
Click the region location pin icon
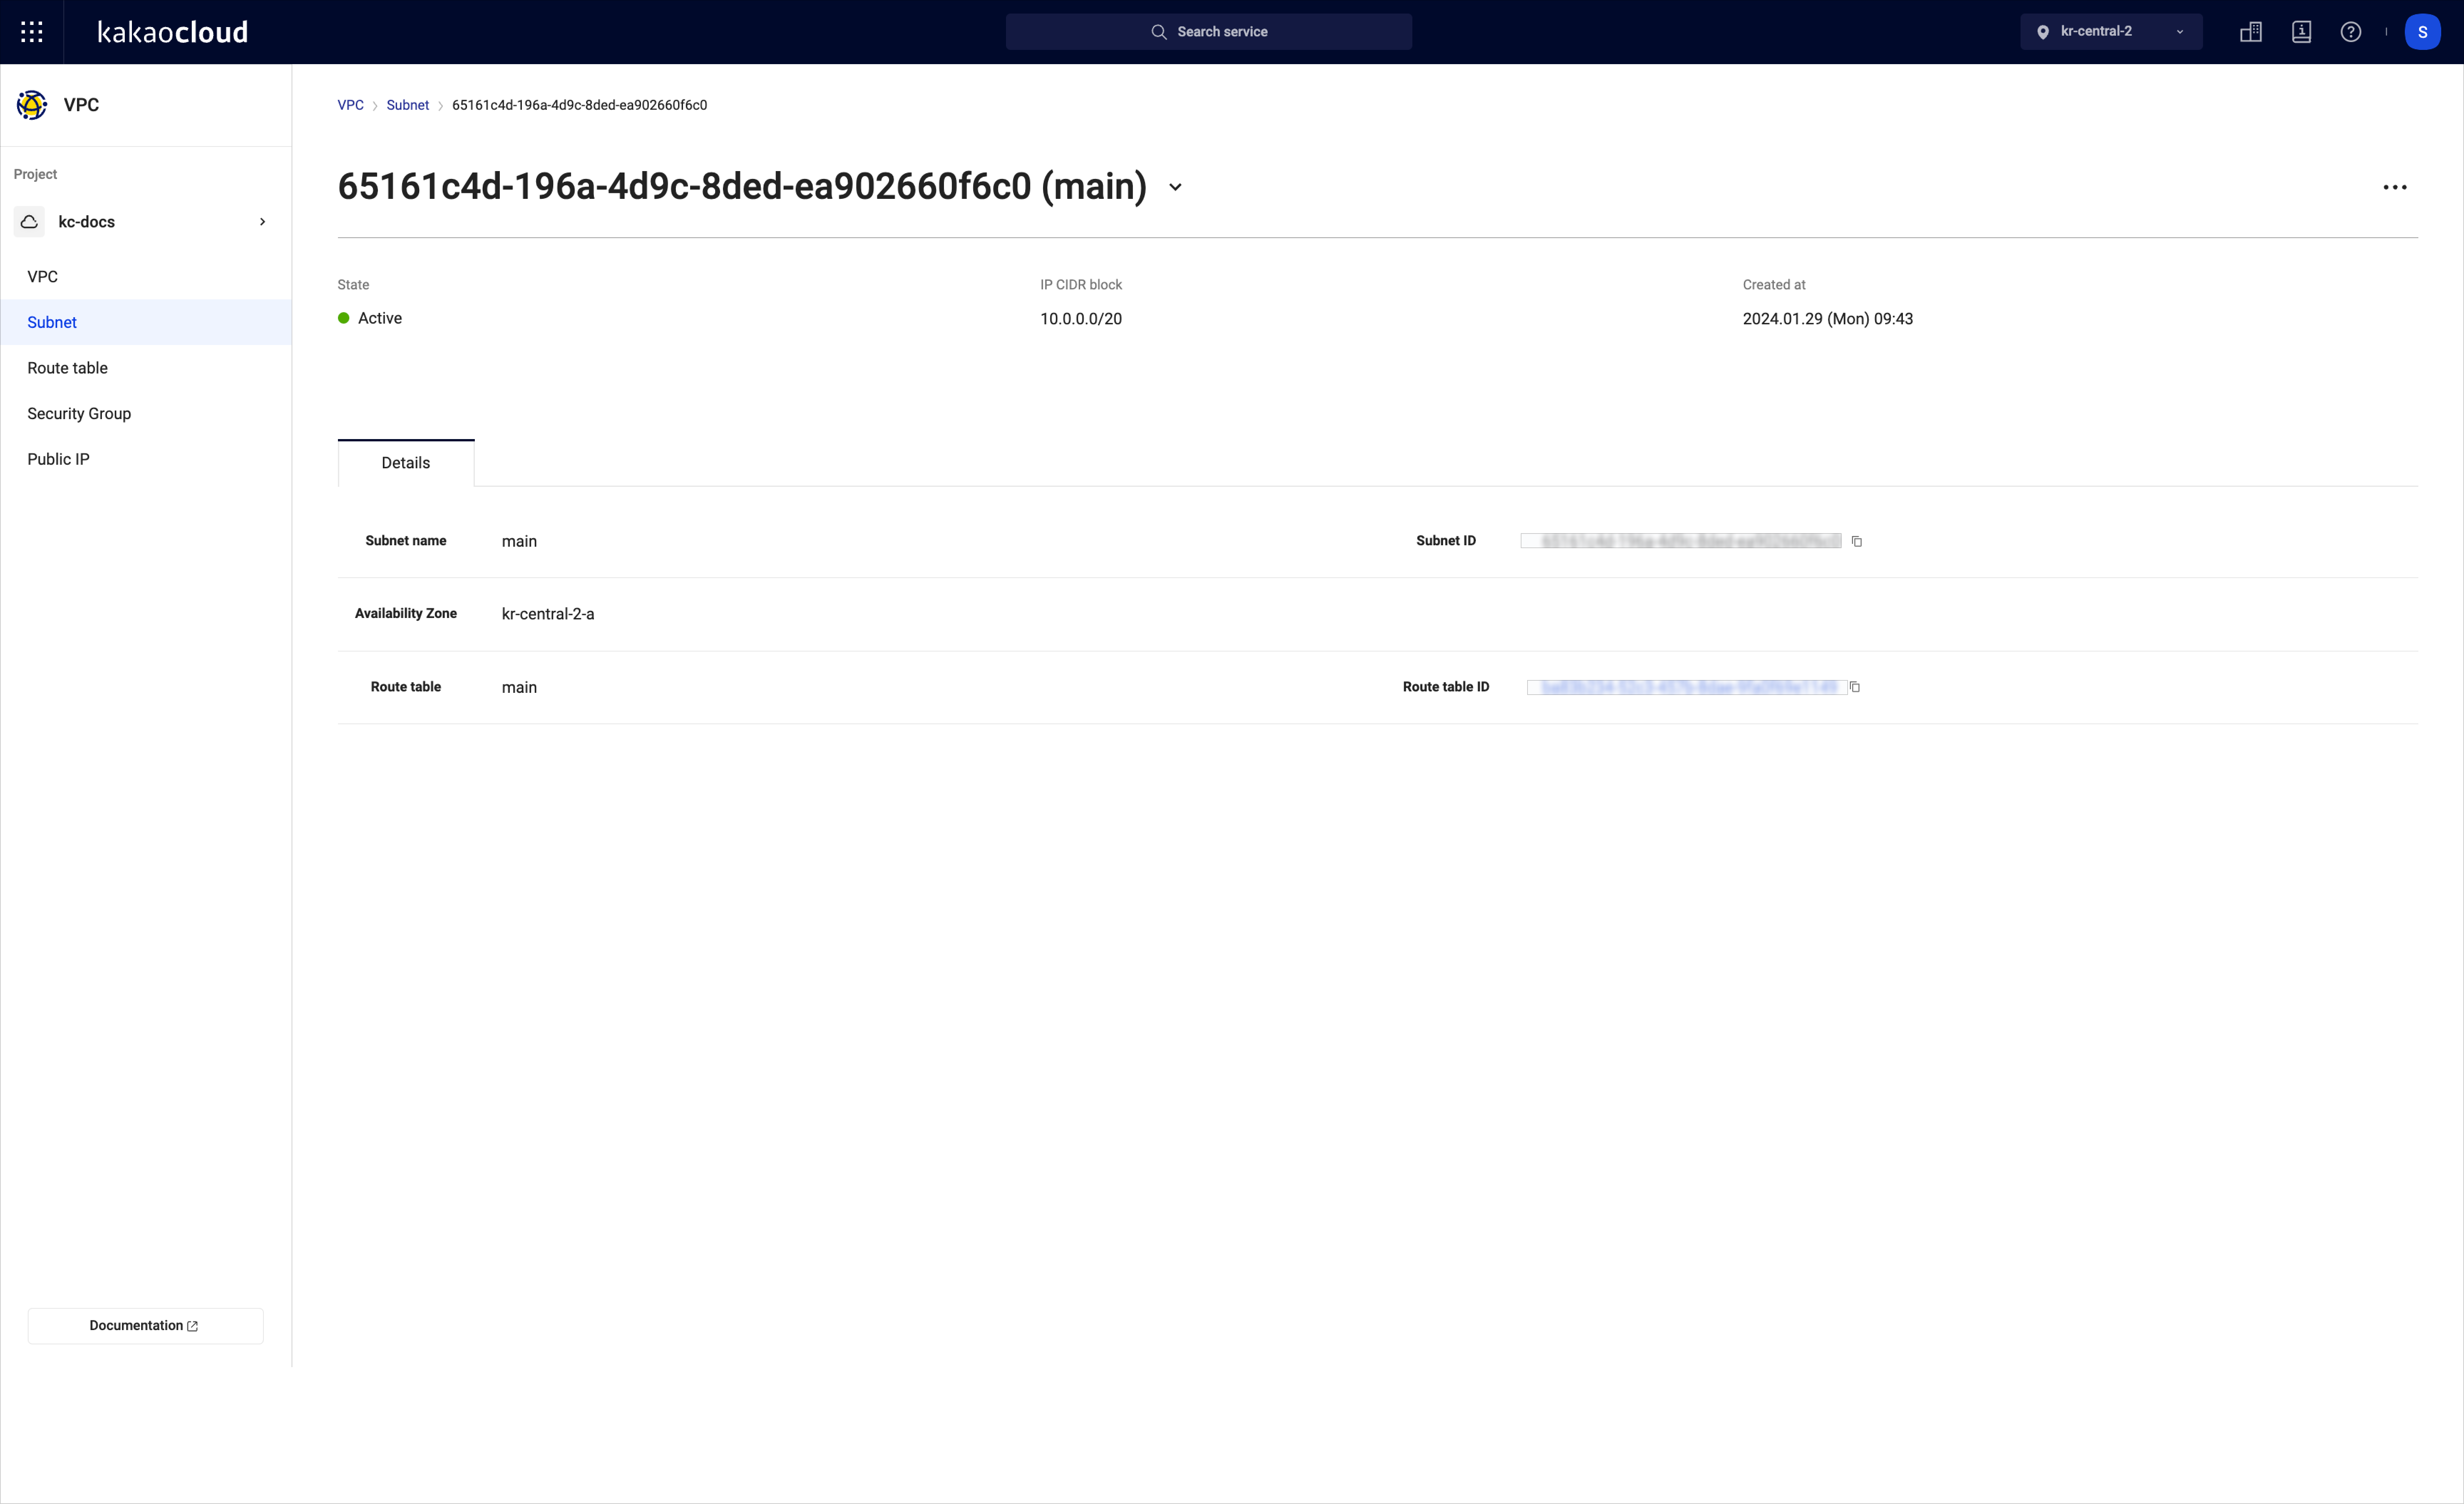tap(2043, 32)
